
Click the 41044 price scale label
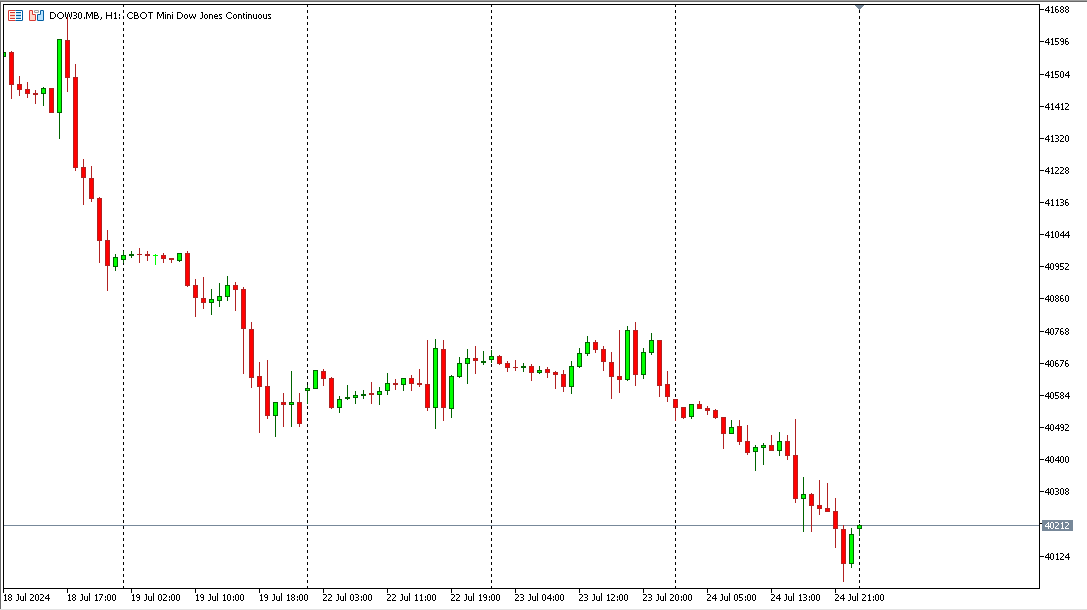click(x=1057, y=234)
